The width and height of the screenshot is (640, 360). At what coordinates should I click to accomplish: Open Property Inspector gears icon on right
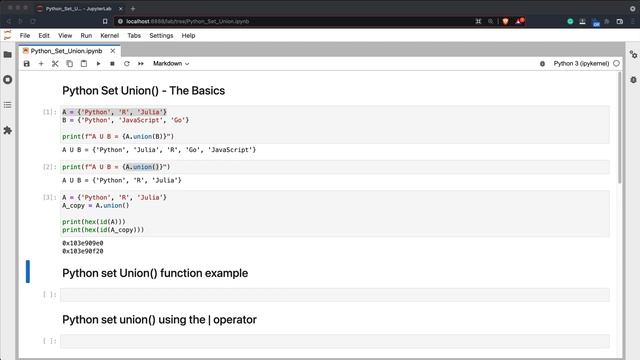[633, 55]
